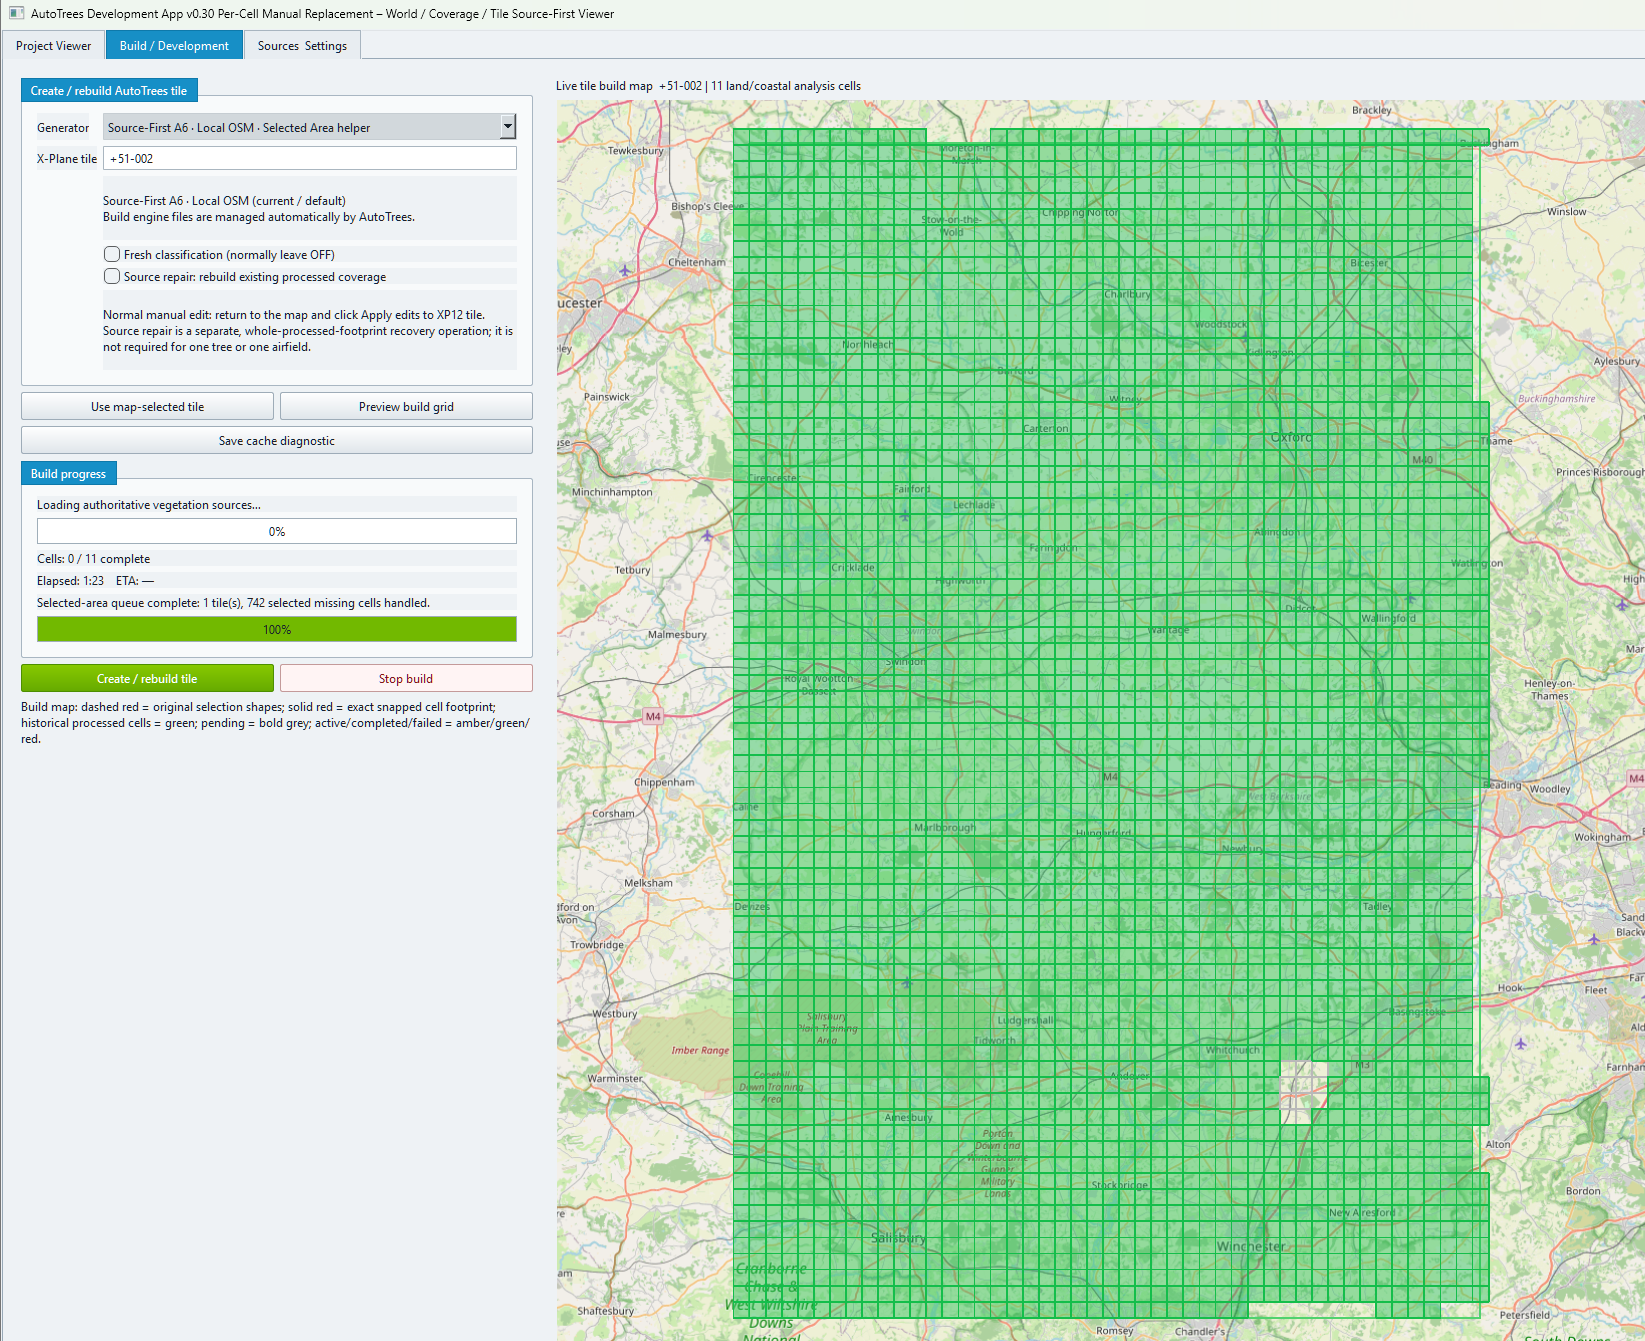The width and height of the screenshot is (1645, 1341).
Task: Switch to the Project Viewer tab
Action: 53,46
